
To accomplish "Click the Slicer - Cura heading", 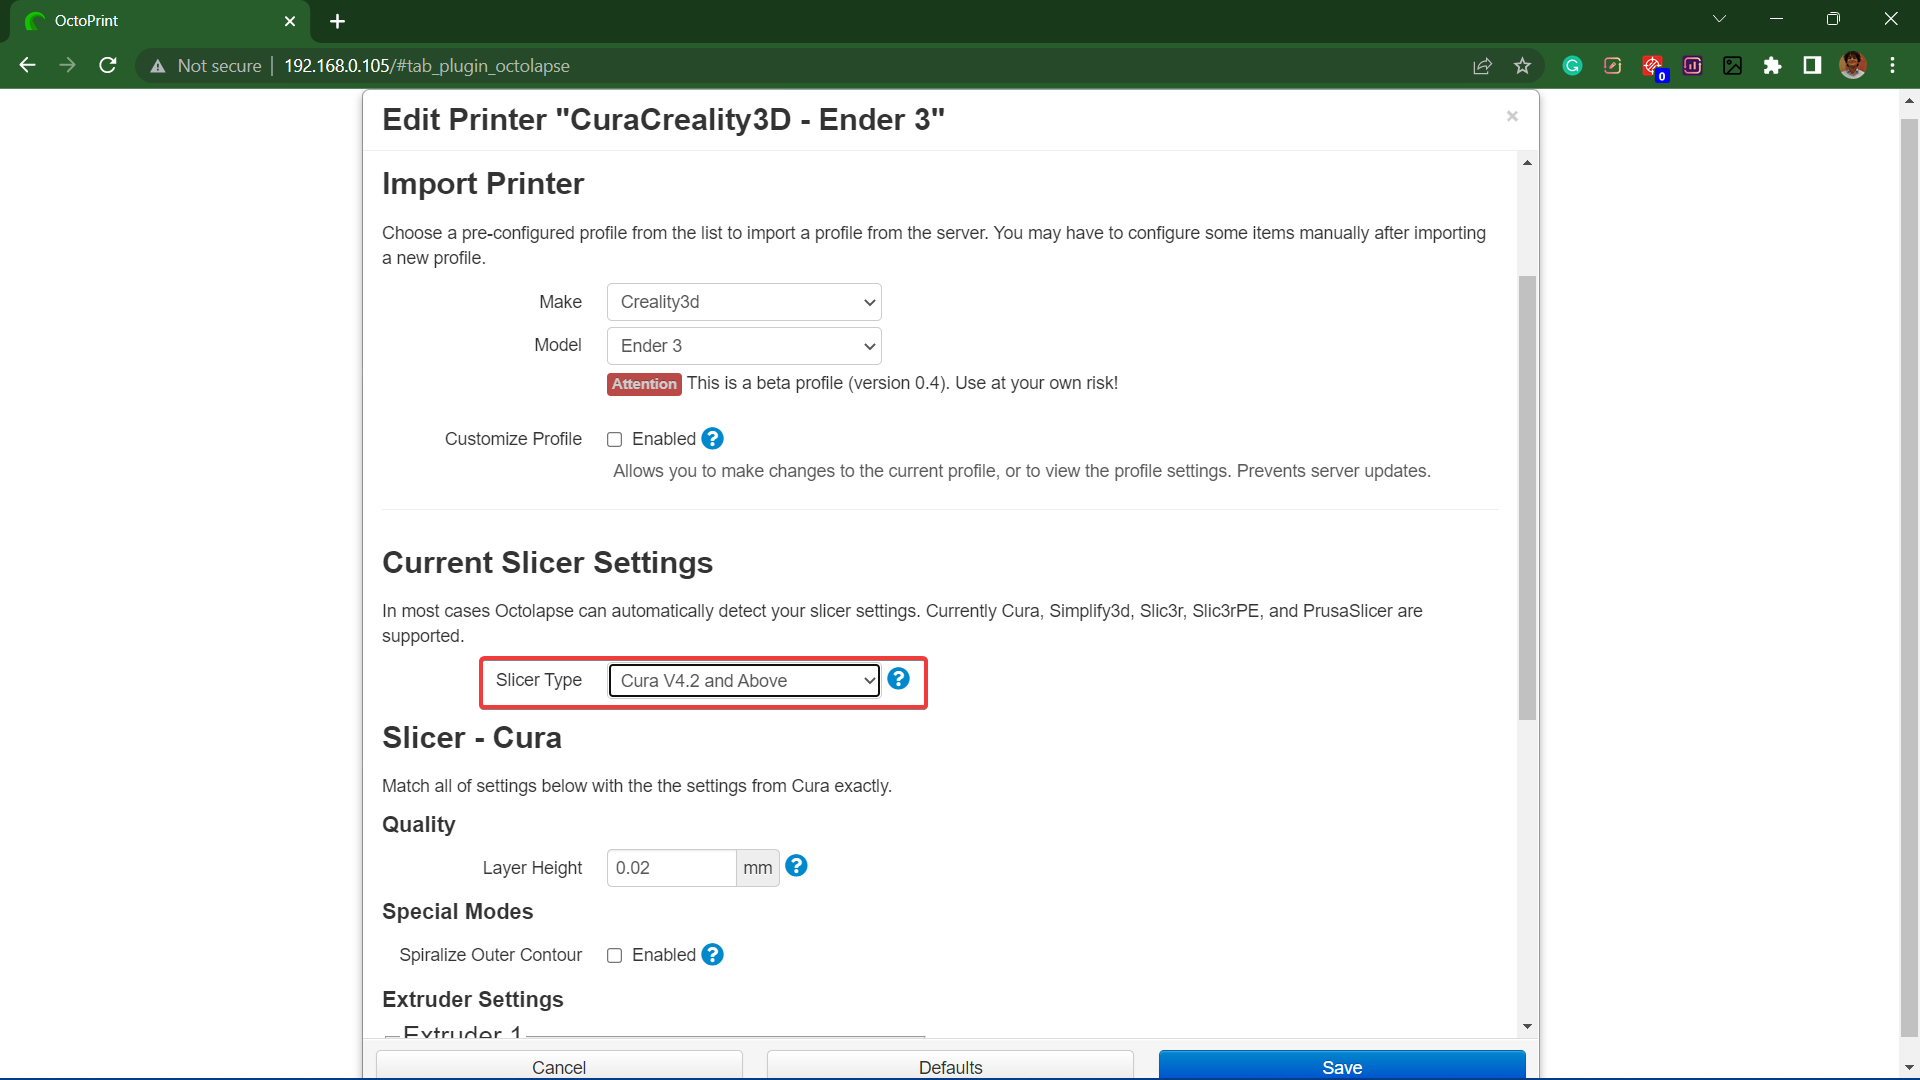I will pyautogui.click(x=472, y=738).
